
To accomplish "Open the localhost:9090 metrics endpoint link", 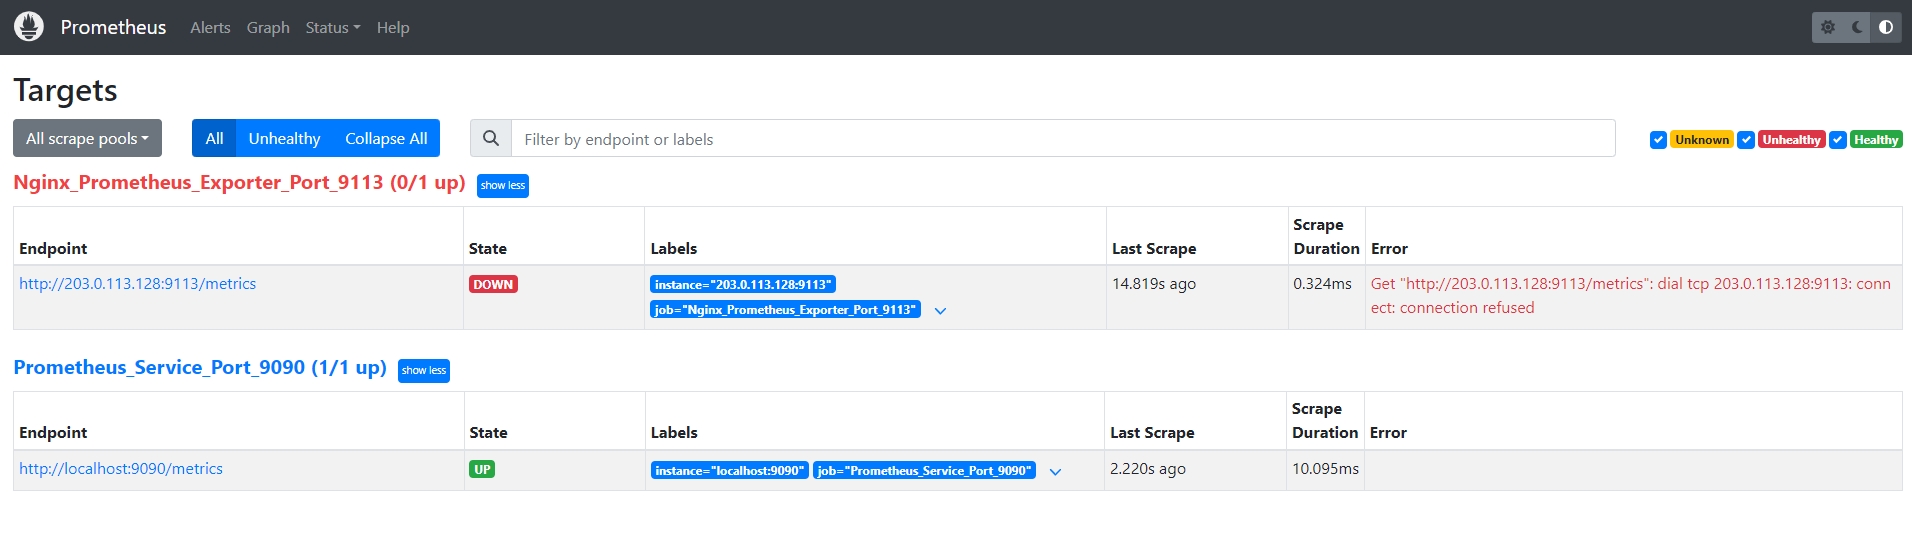I will tap(121, 468).
